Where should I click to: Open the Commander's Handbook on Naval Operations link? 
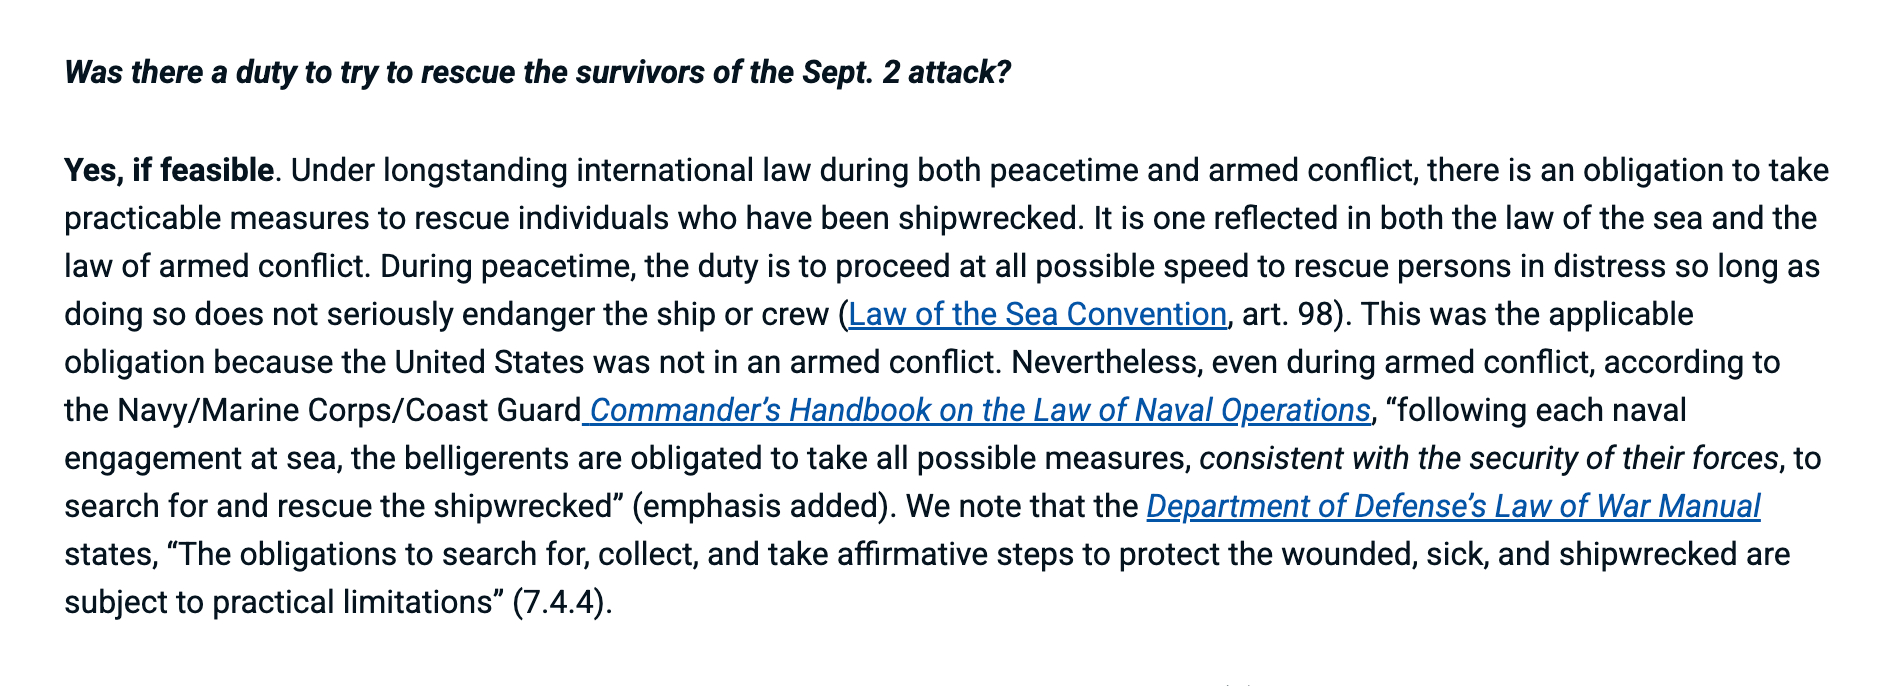(979, 410)
